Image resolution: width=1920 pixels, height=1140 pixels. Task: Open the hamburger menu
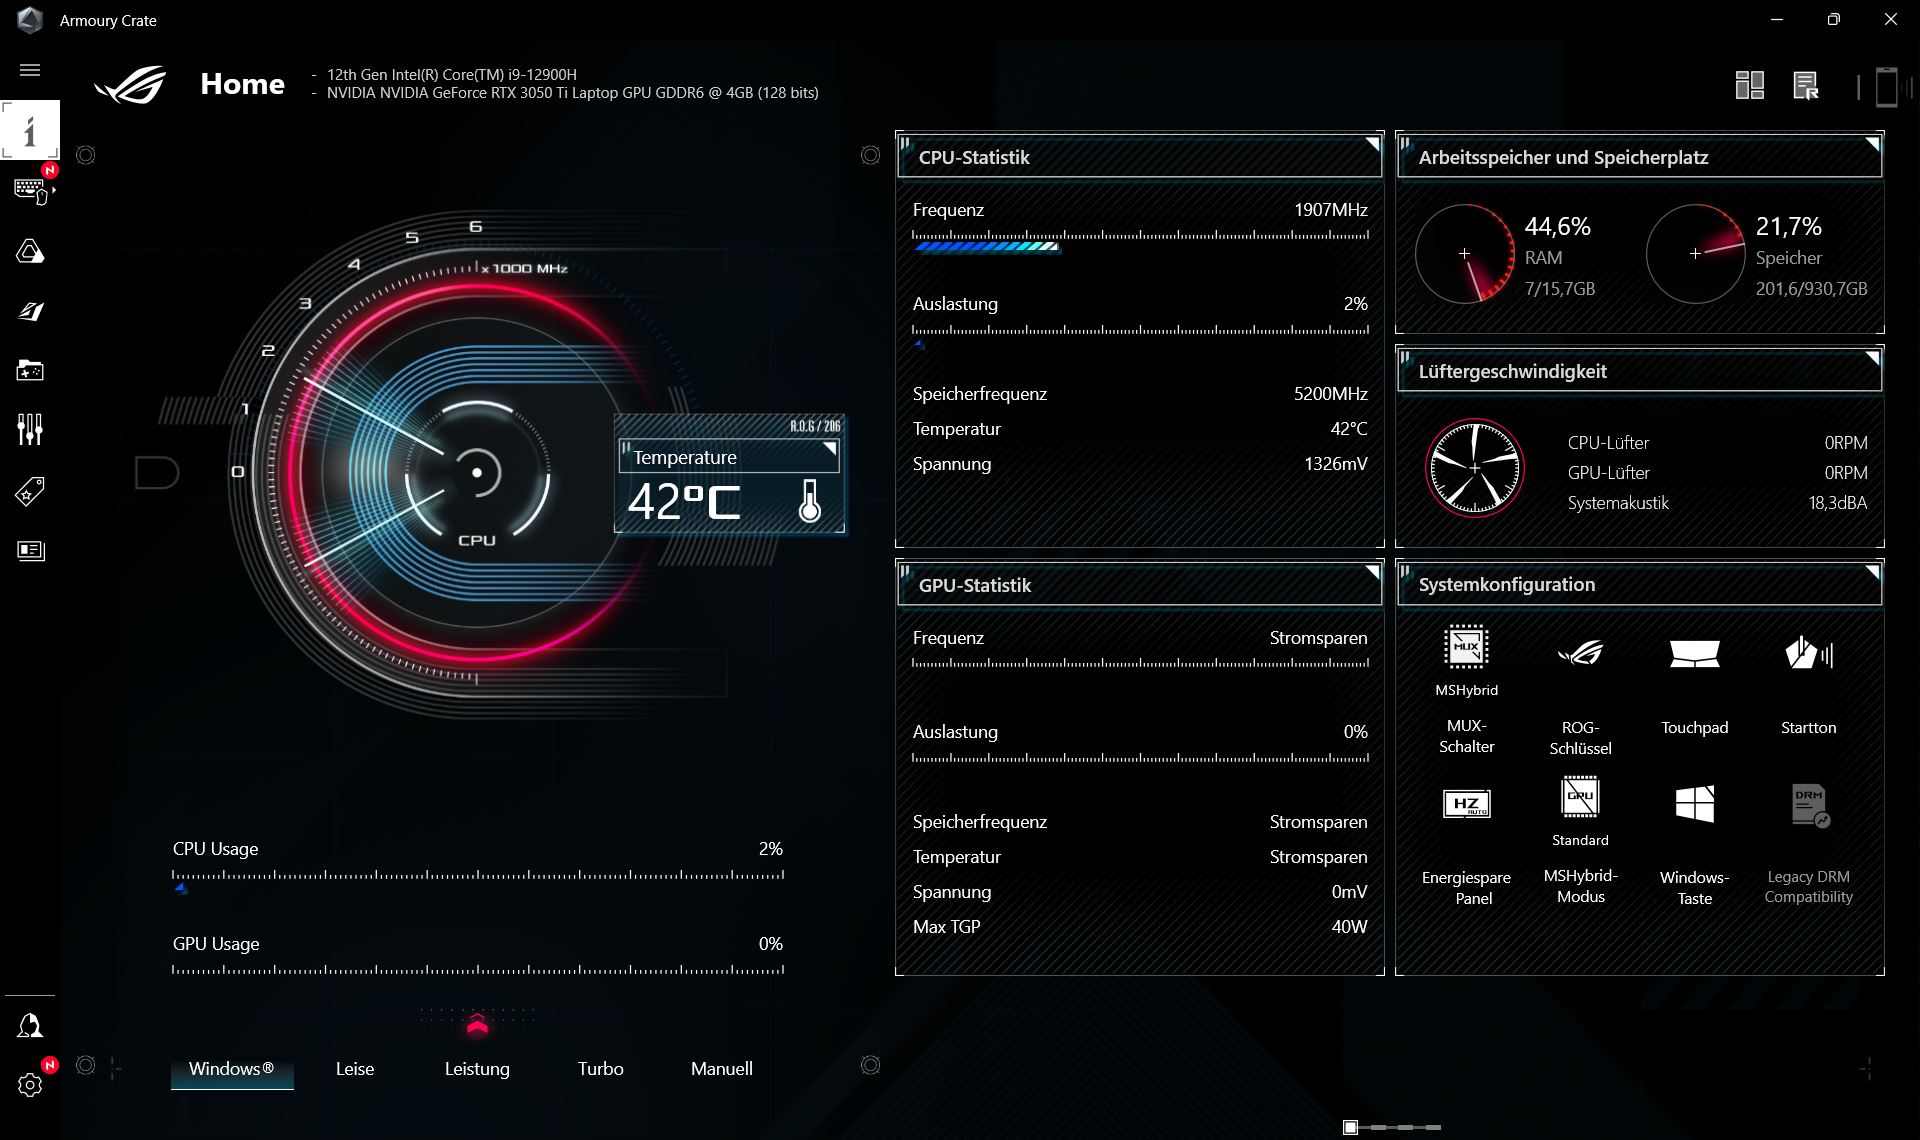30,70
